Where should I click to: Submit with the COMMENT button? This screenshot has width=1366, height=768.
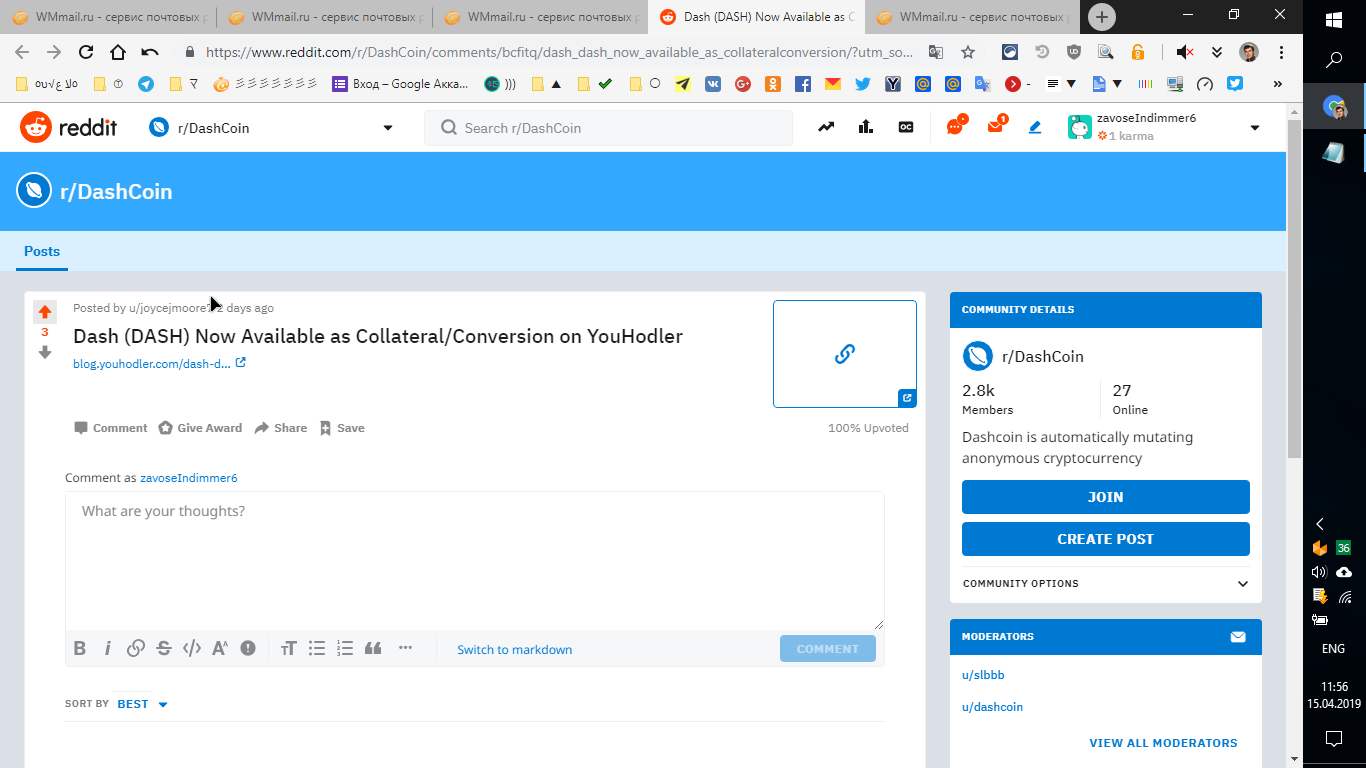[828, 648]
